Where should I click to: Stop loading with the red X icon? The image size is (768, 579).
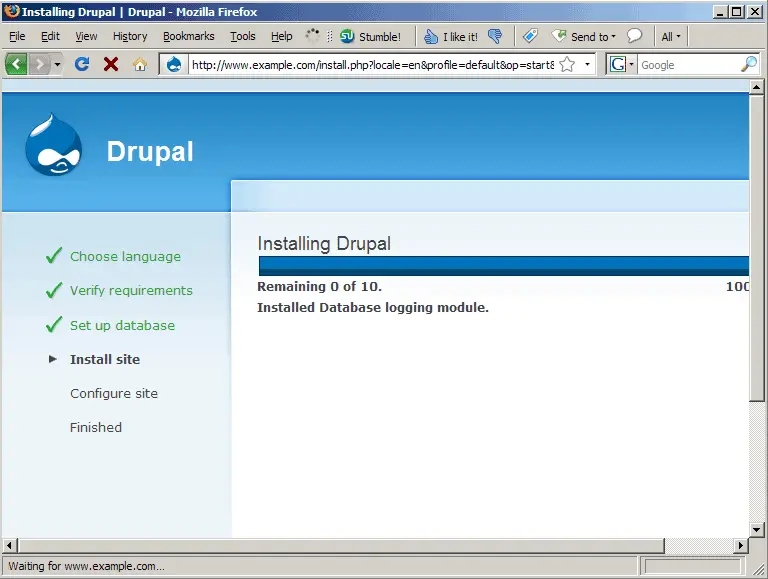pyautogui.click(x=111, y=64)
